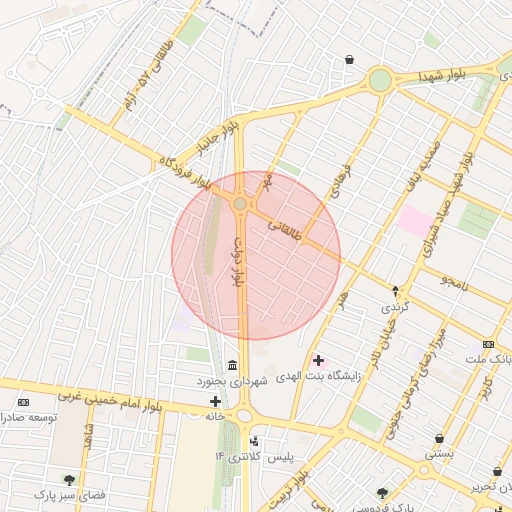Select the roundabout near پلیس کلانتری
This screenshot has width=512, height=512.
click(x=244, y=416)
